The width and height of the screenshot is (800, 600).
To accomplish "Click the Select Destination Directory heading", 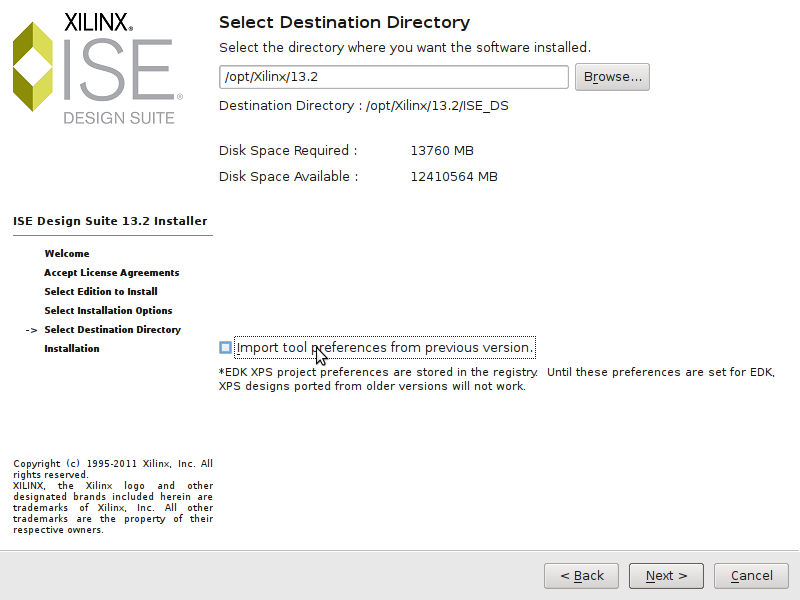I will 344,22.
